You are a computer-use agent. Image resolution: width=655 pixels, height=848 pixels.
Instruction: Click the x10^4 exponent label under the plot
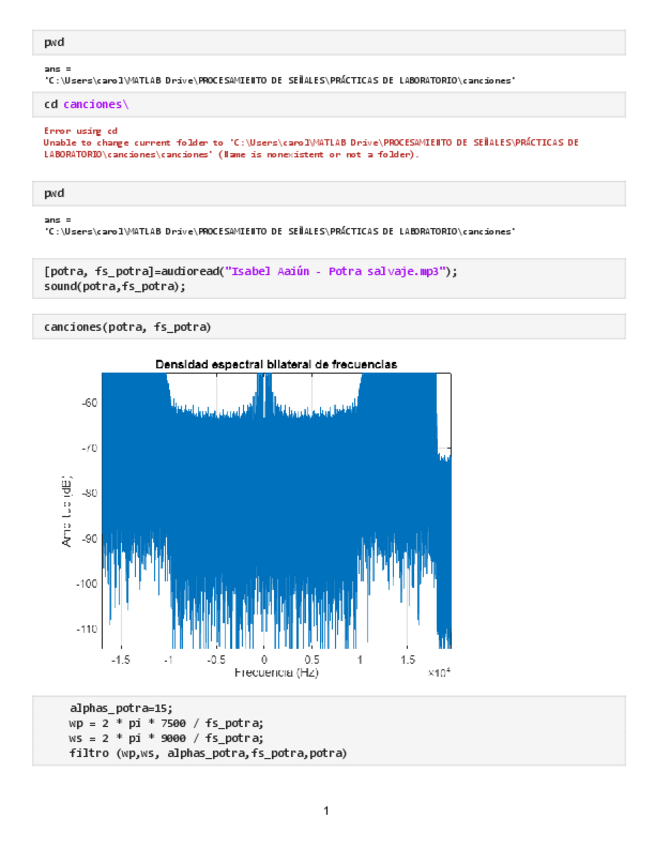pyautogui.click(x=439, y=674)
